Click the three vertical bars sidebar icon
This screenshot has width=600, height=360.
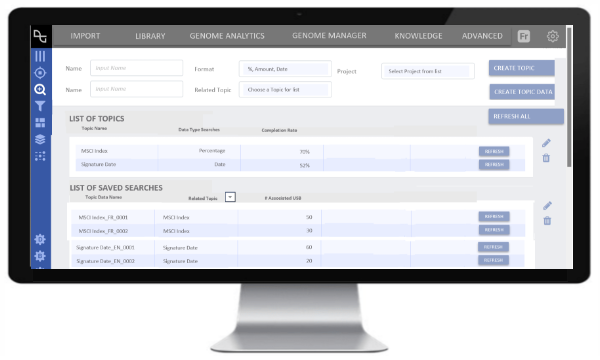point(40,56)
